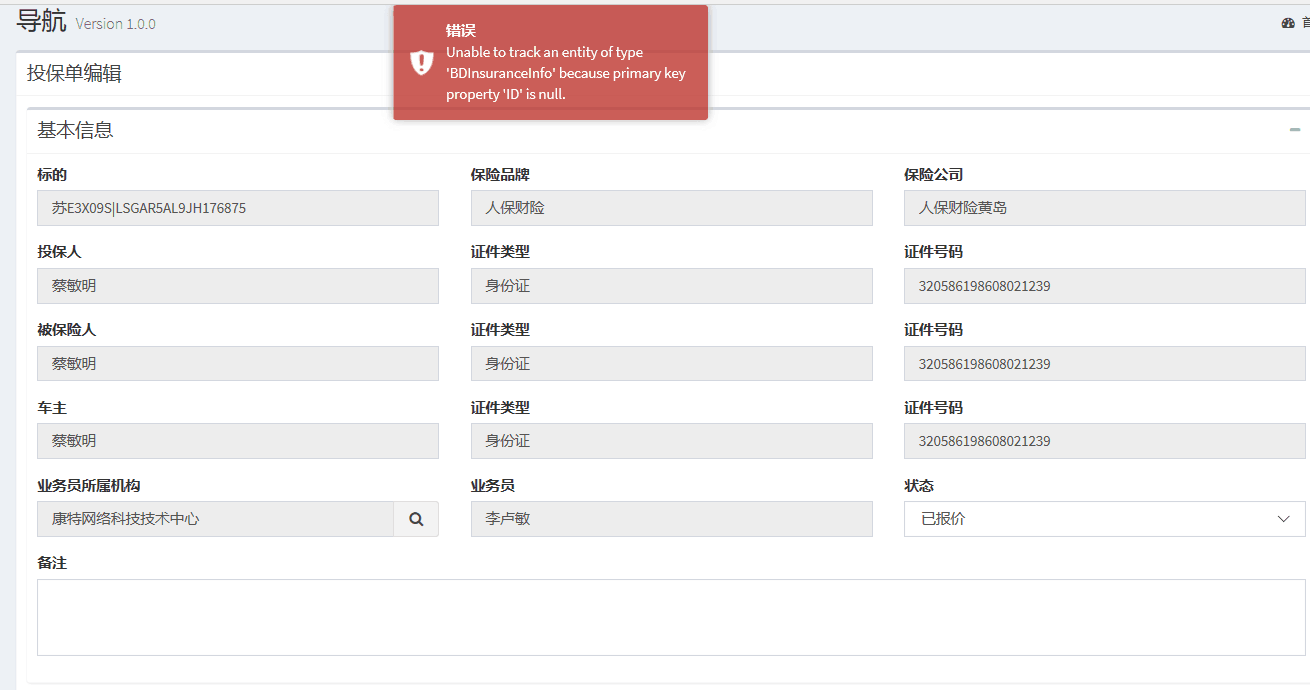Image resolution: width=1310 pixels, height=690 pixels.
Task: Focus the 被保险人 name field
Action: click(x=238, y=364)
